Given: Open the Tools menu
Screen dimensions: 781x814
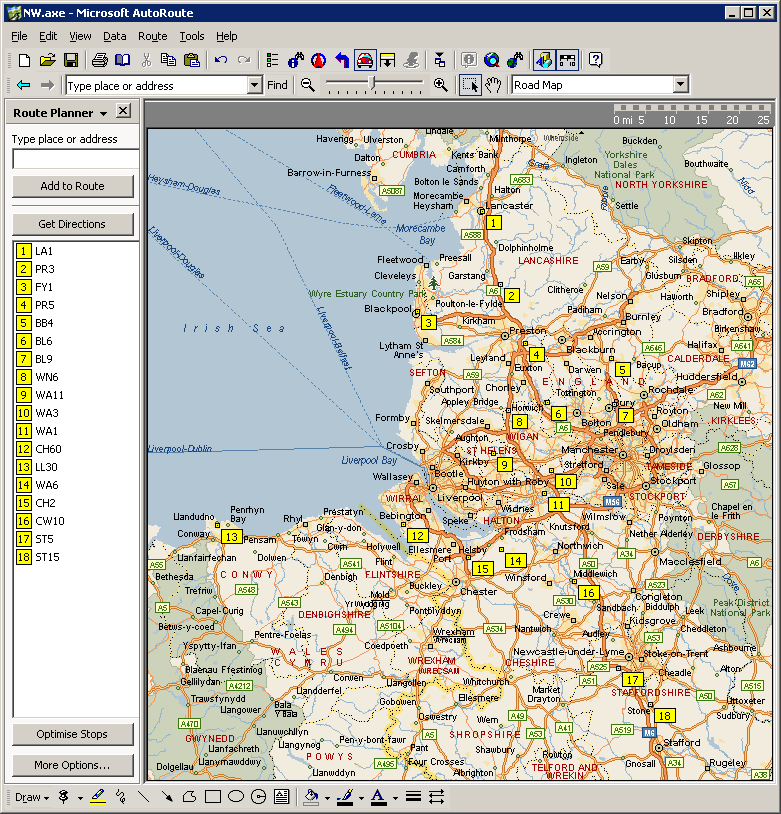Looking at the screenshot, I should pos(191,36).
